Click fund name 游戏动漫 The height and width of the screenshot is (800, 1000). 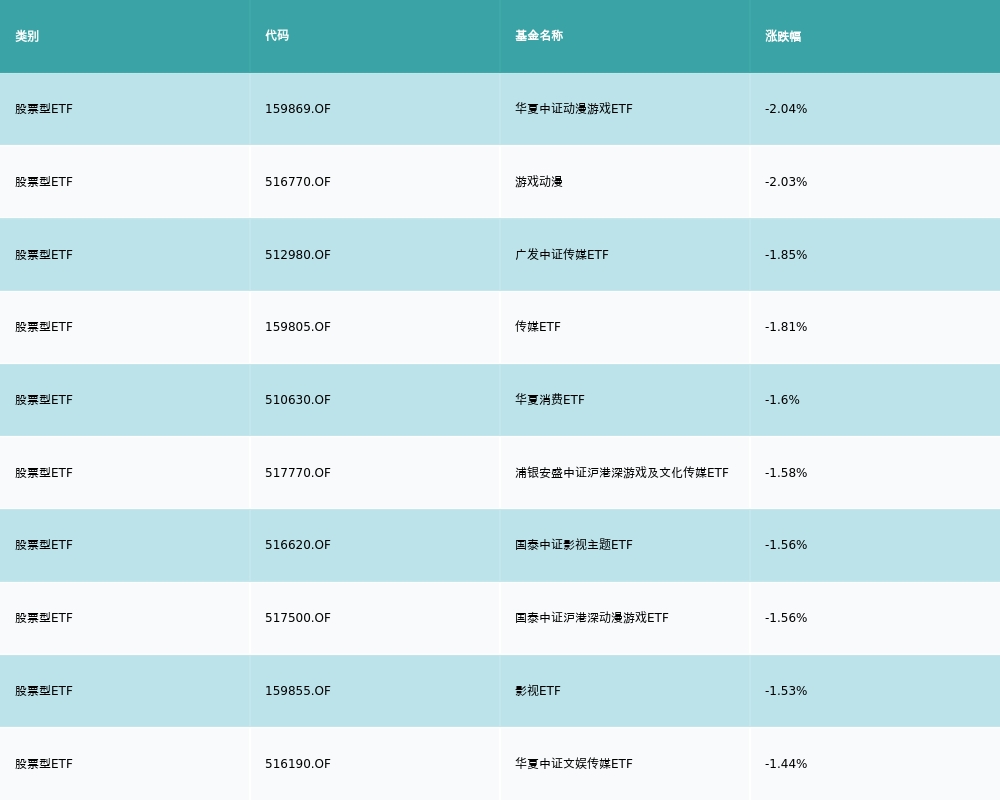(x=539, y=182)
